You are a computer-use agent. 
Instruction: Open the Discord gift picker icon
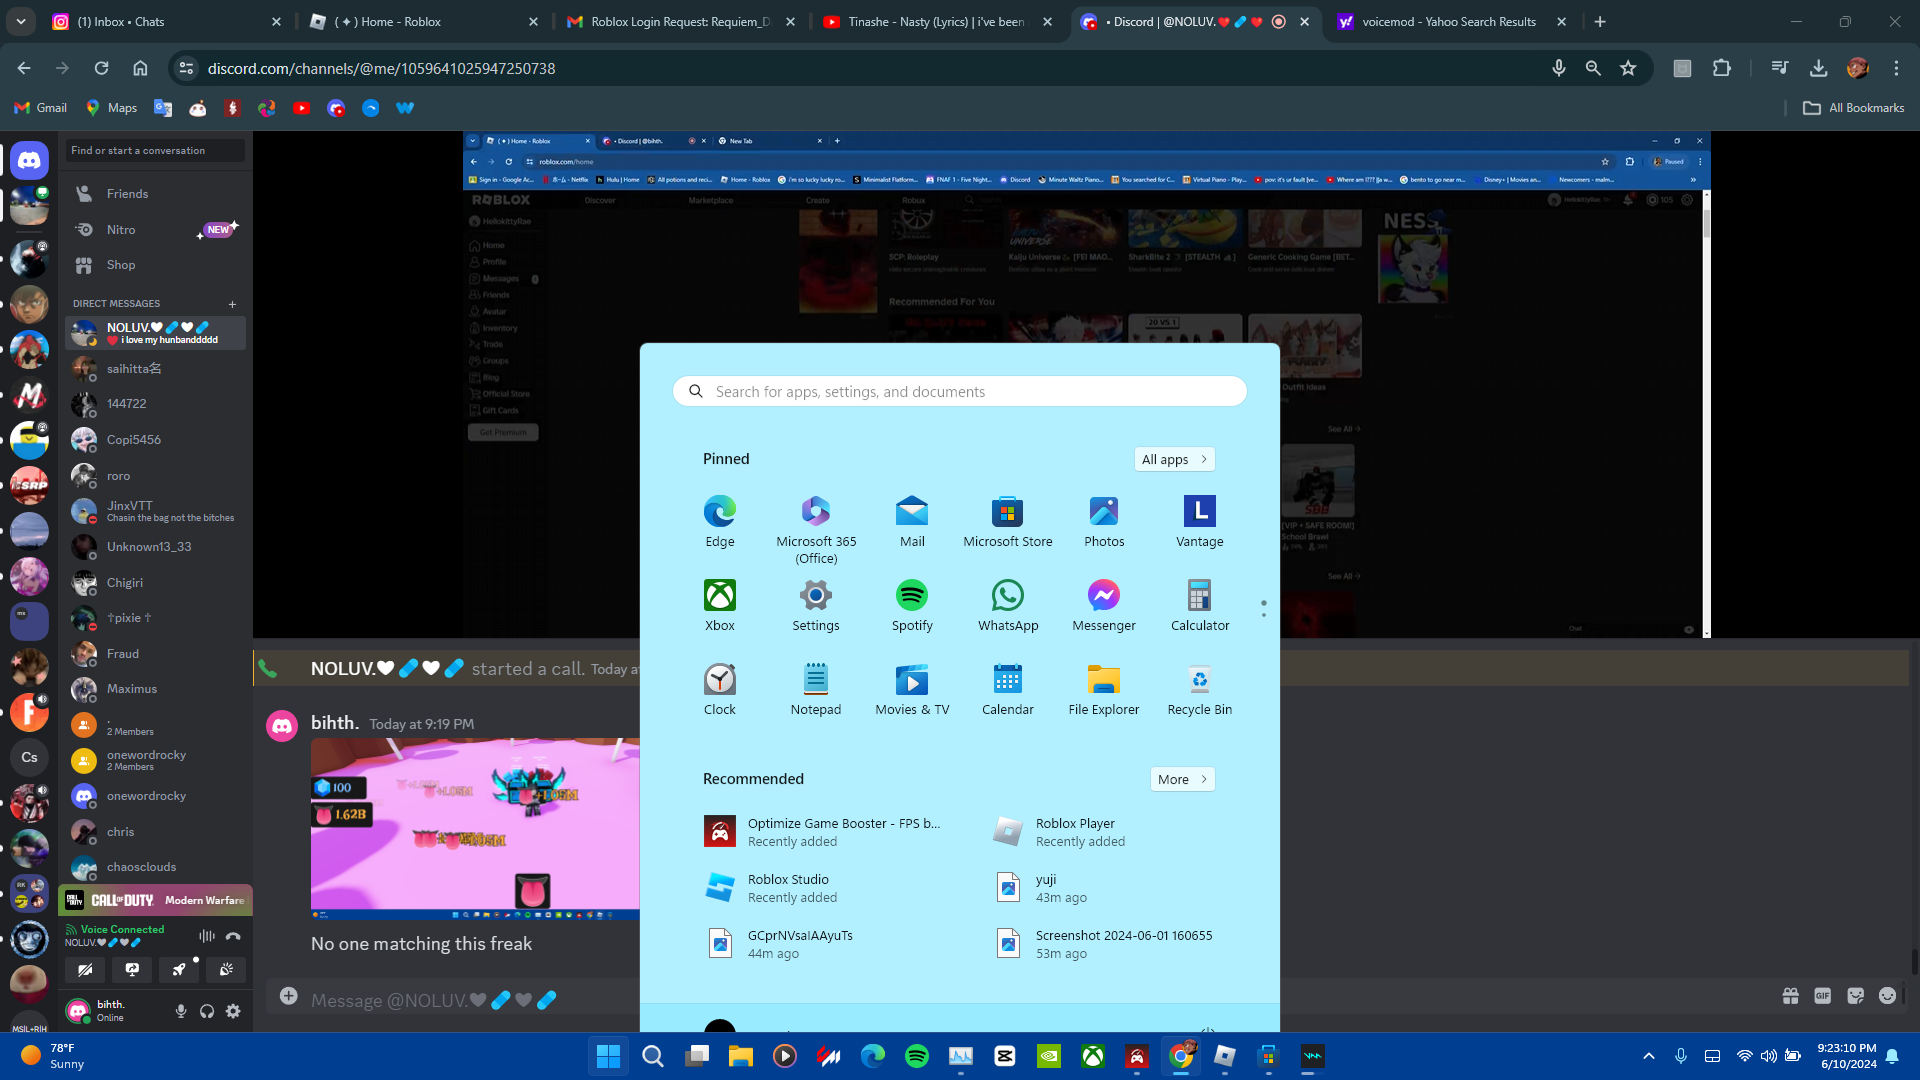[x=1790, y=996]
